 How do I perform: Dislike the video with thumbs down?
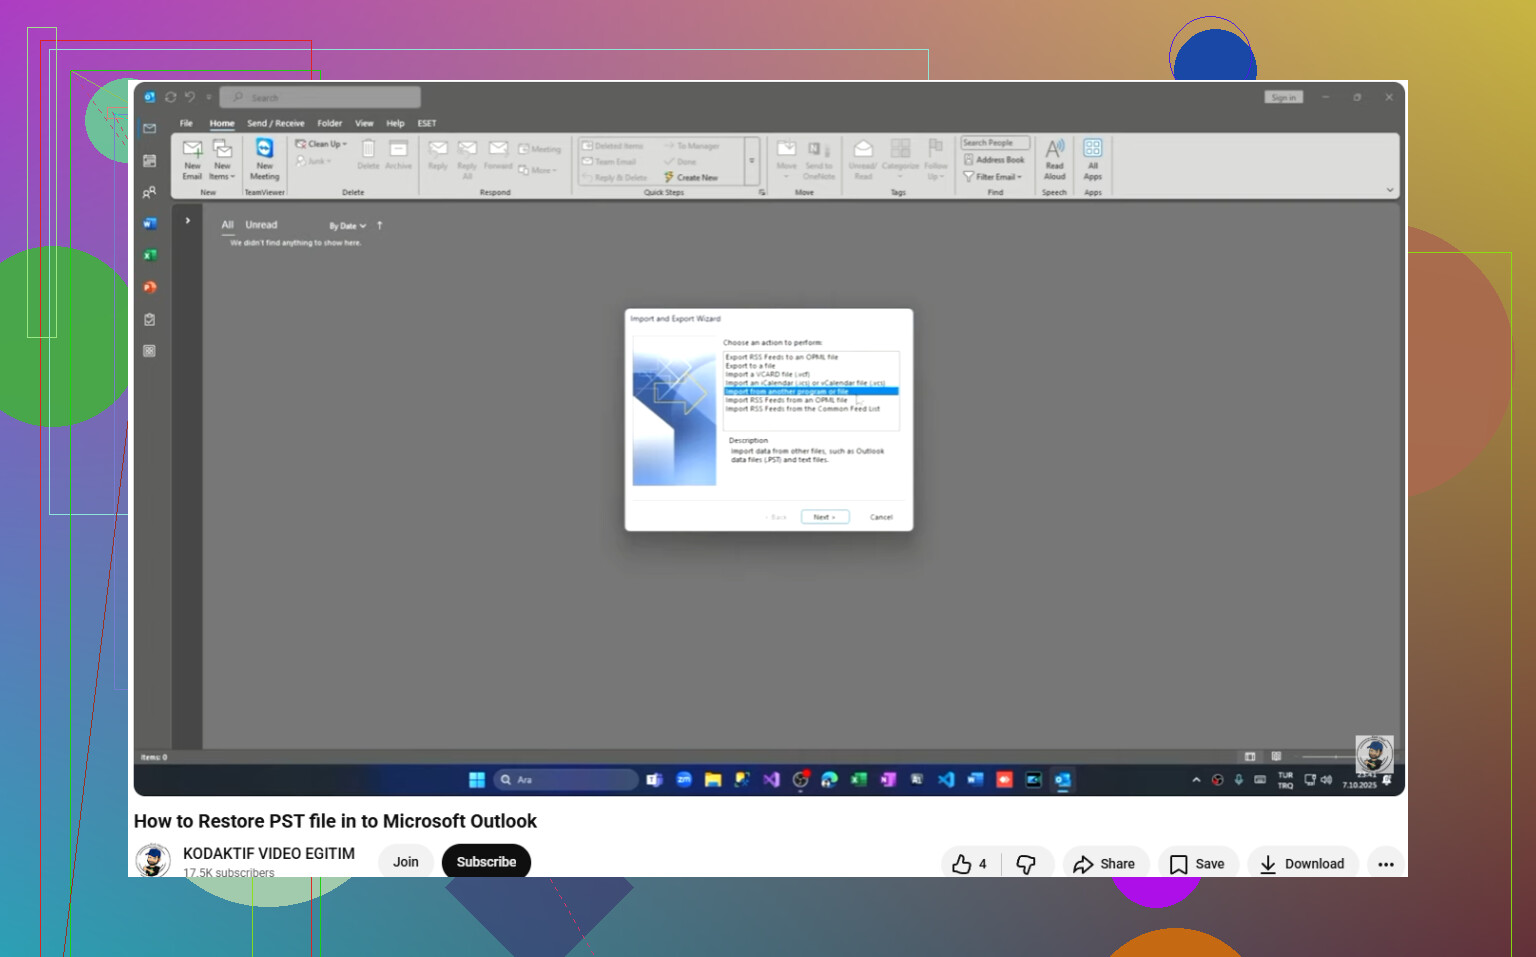tap(1027, 864)
